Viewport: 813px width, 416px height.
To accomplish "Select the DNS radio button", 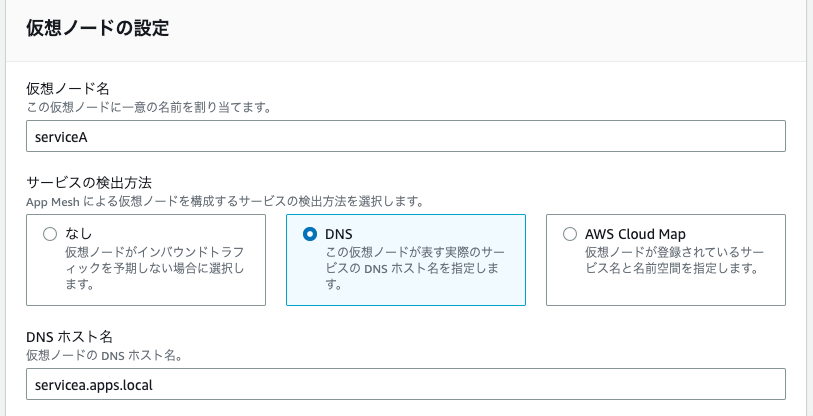I will pos(310,234).
